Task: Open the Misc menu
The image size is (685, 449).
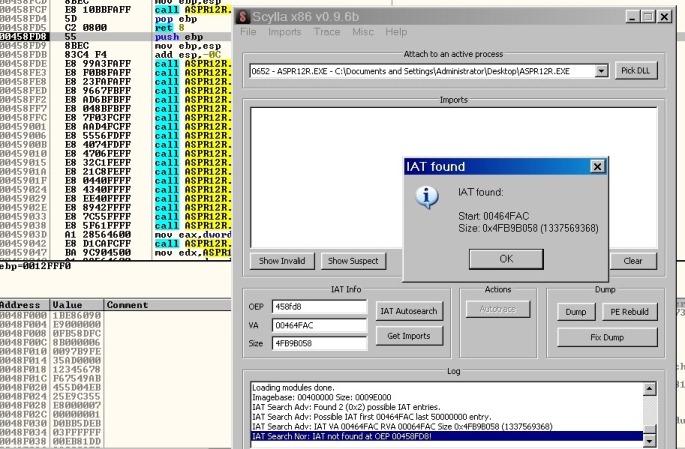Action: [363, 32]
